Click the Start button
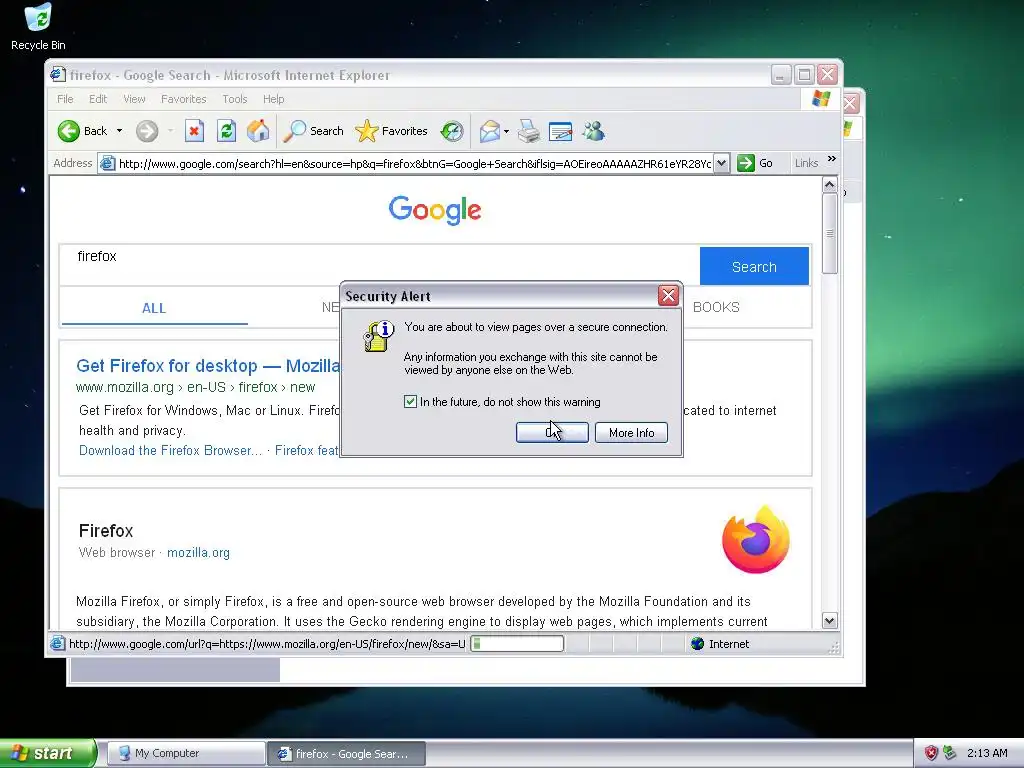Screen dimensions: 1024x768 point(47,753)
